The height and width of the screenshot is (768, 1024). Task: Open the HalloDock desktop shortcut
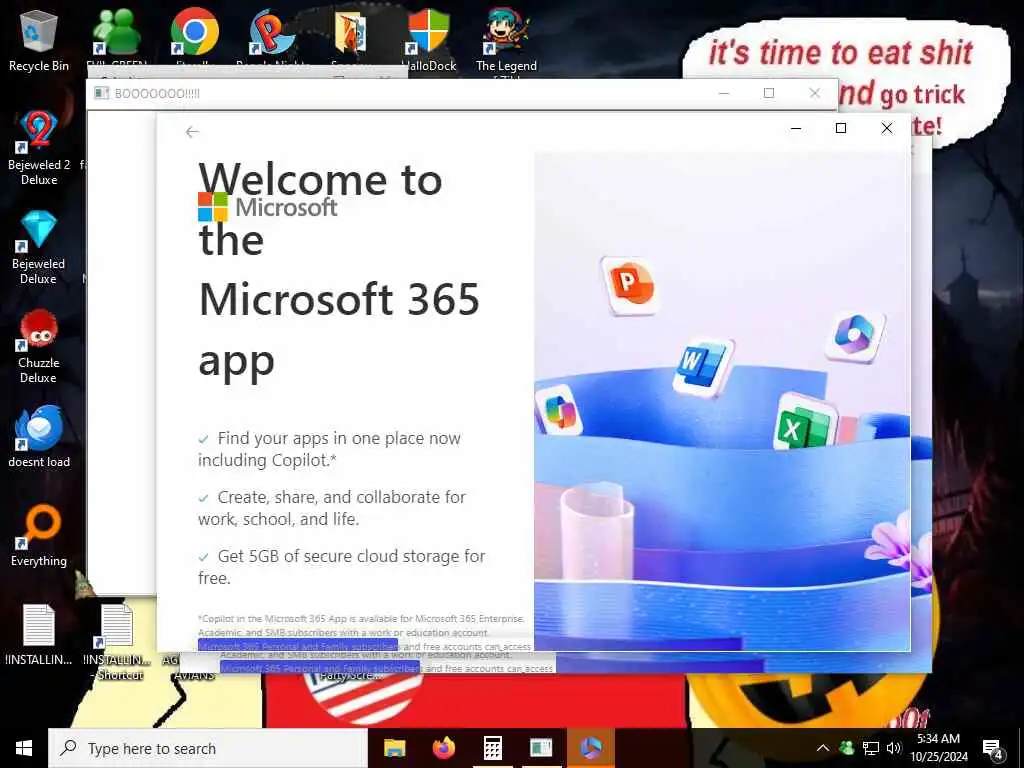(428, 40)
